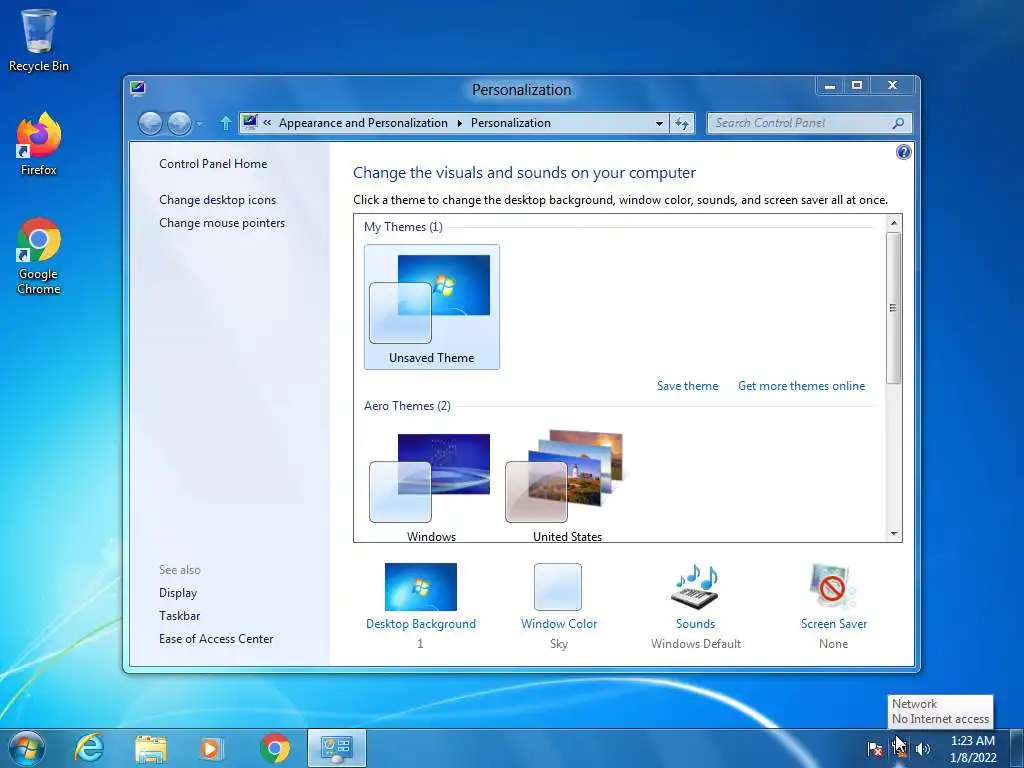Expand the address bar history dropdown
Image resolution: width=1024 pixels, height=768 pixels.
(659, 123)
